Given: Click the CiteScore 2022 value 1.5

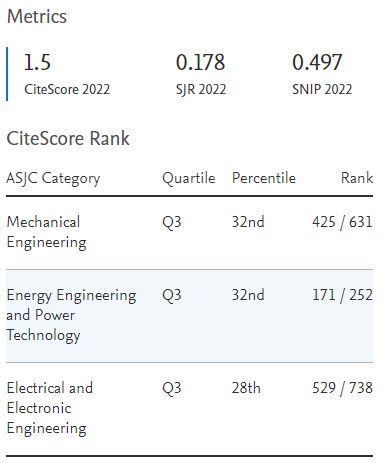Looking at the screenshot, I should (x=37, y=62).
